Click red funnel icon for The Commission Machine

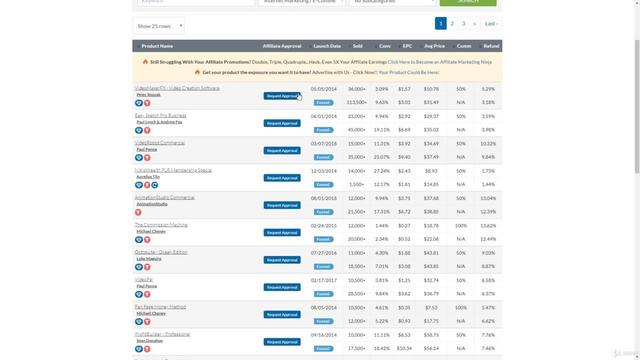[x=147, y=240]
